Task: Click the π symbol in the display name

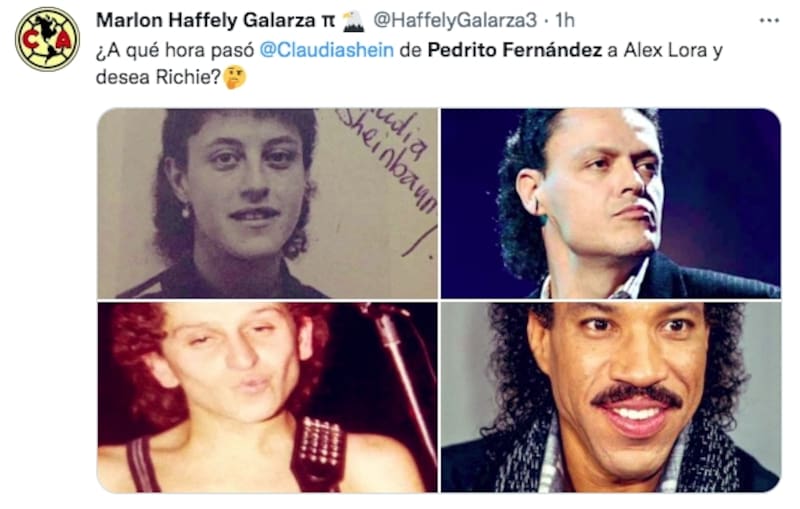Action: (x=328, y=21)
